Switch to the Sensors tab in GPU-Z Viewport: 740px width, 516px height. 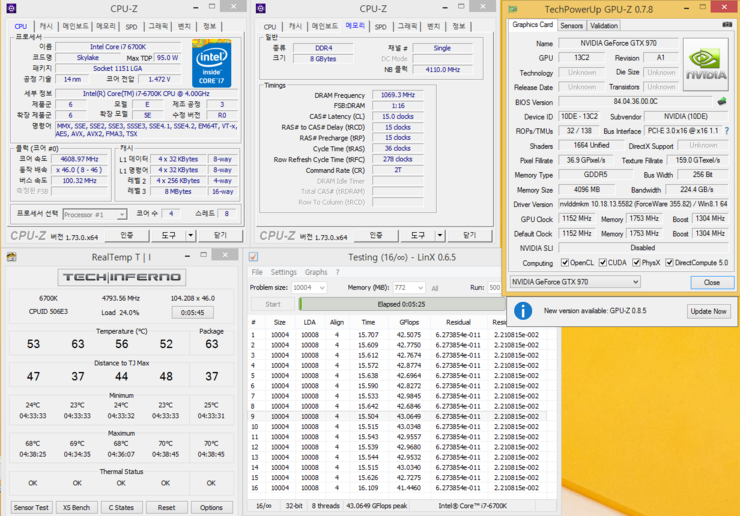[x=572, y=25]
